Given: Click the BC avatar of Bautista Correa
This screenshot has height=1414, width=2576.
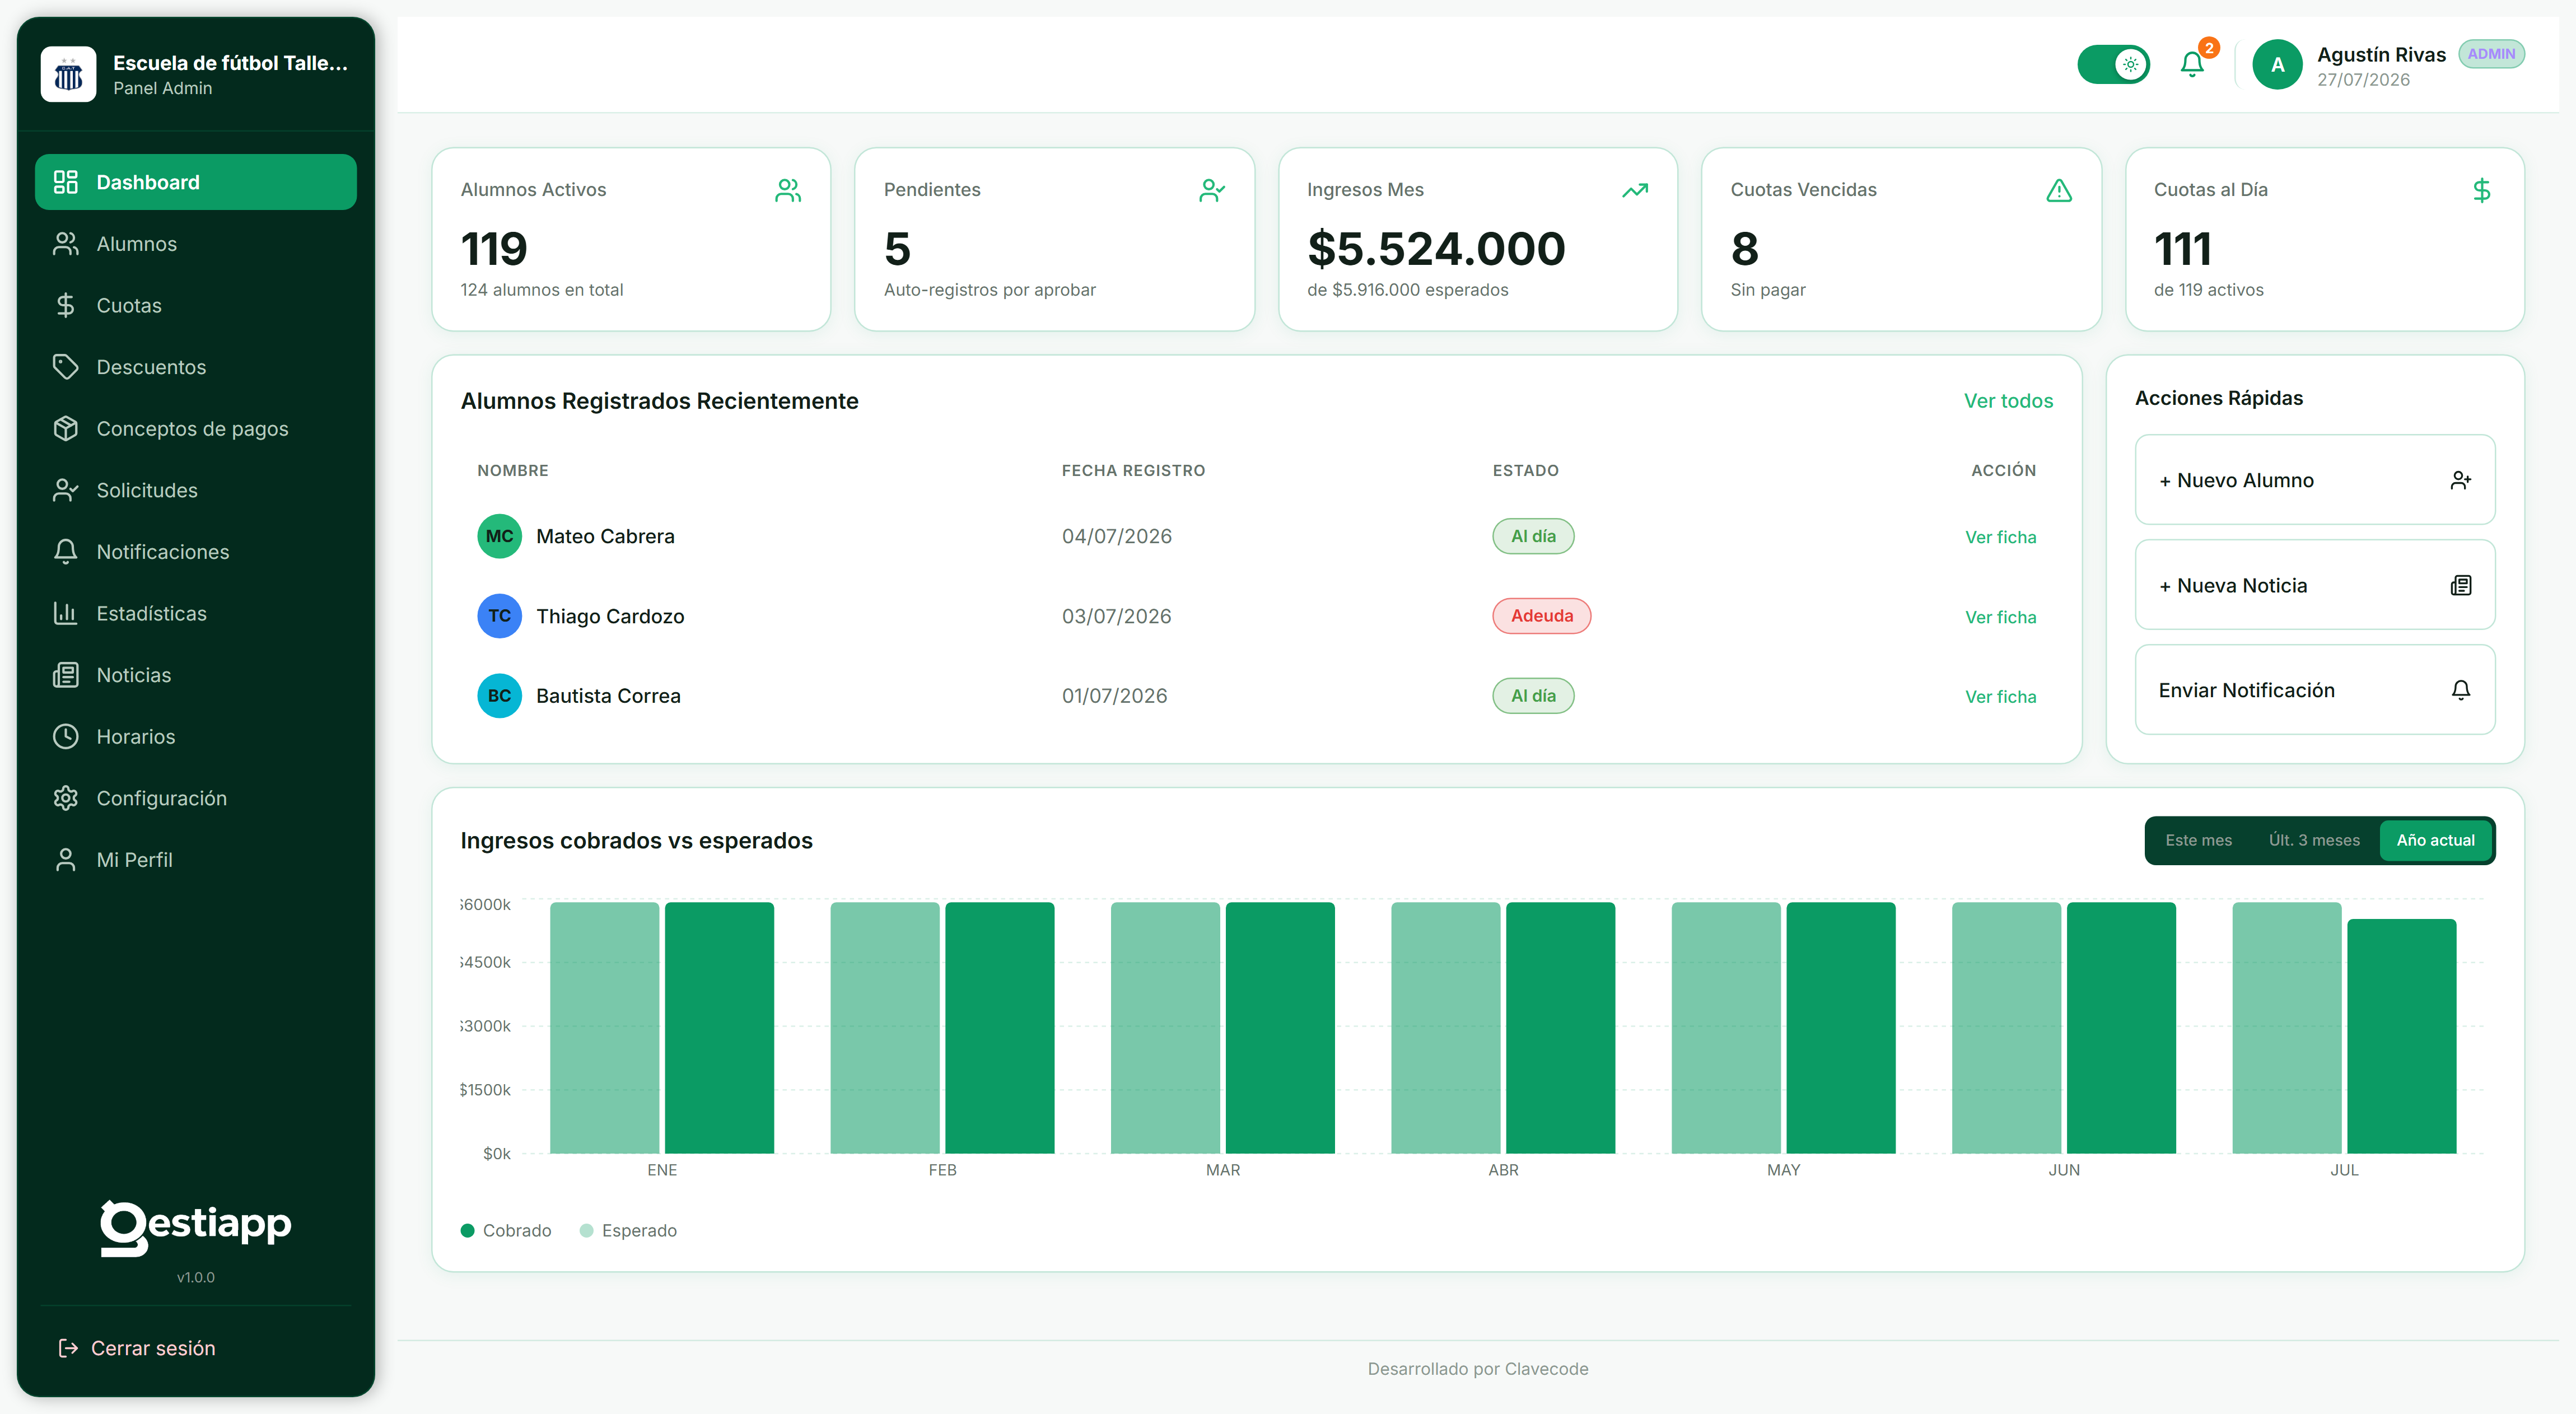Looking at the screenshot, I should pos(499,696).
